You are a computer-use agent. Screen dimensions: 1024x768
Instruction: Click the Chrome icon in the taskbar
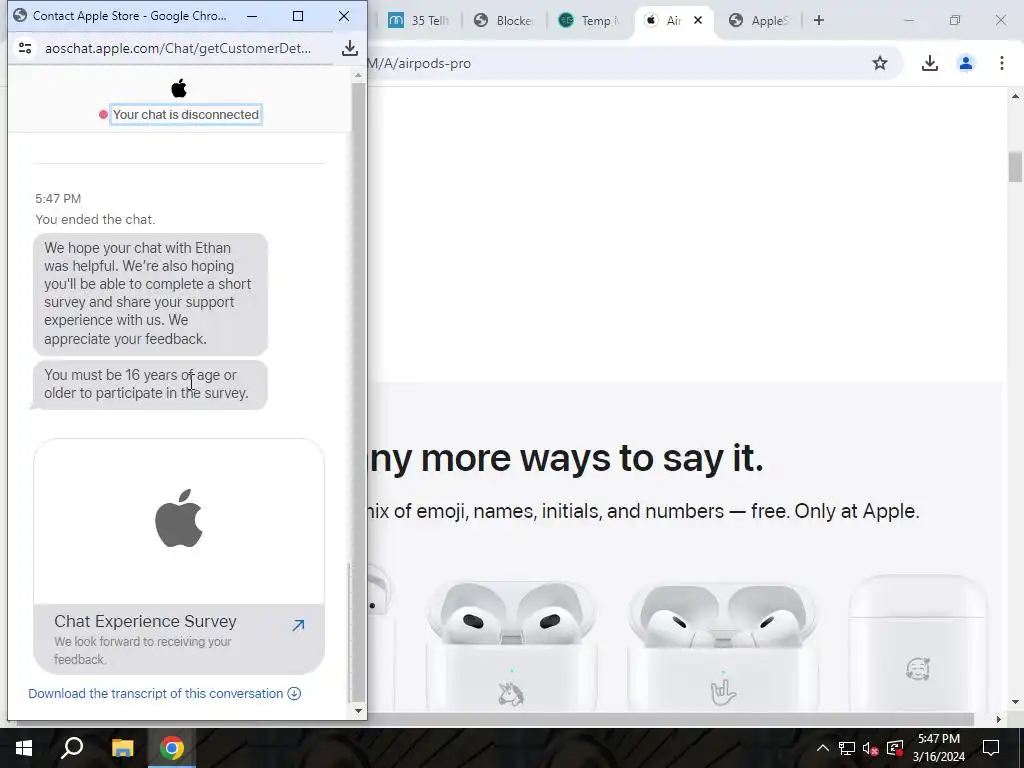[x=172, y=748]
